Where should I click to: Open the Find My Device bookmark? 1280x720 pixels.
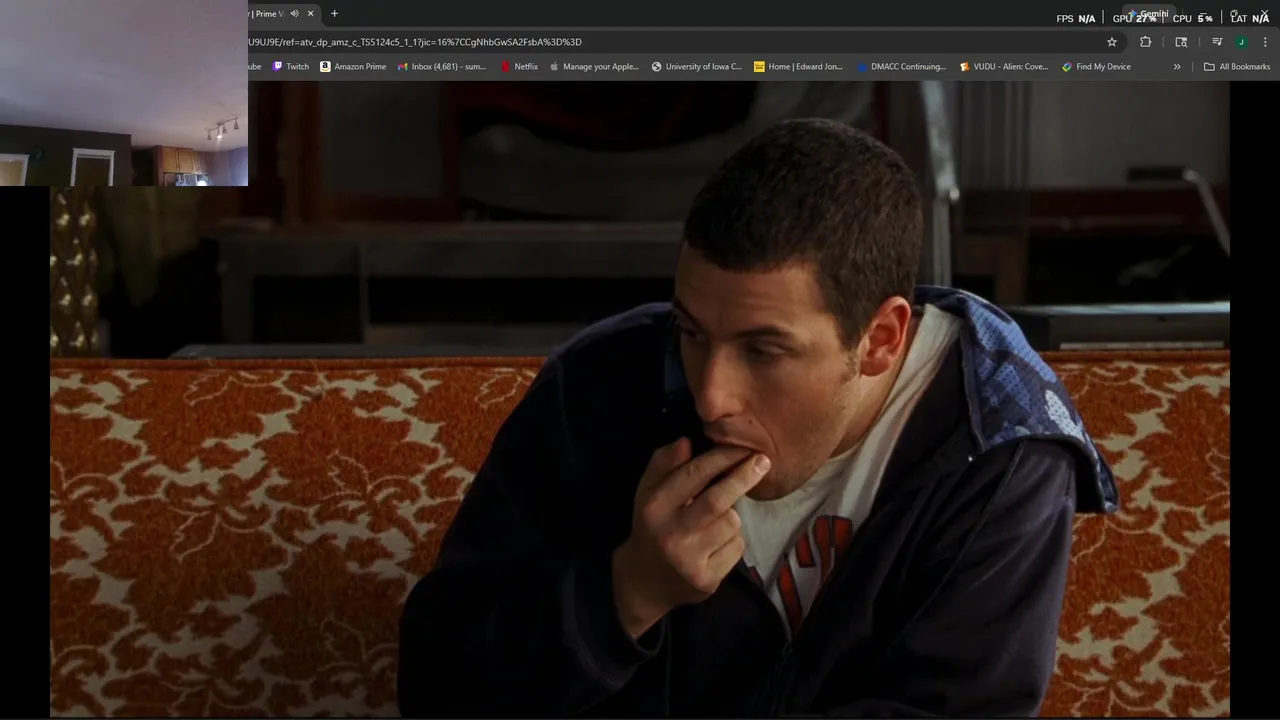pos(1097,67)
